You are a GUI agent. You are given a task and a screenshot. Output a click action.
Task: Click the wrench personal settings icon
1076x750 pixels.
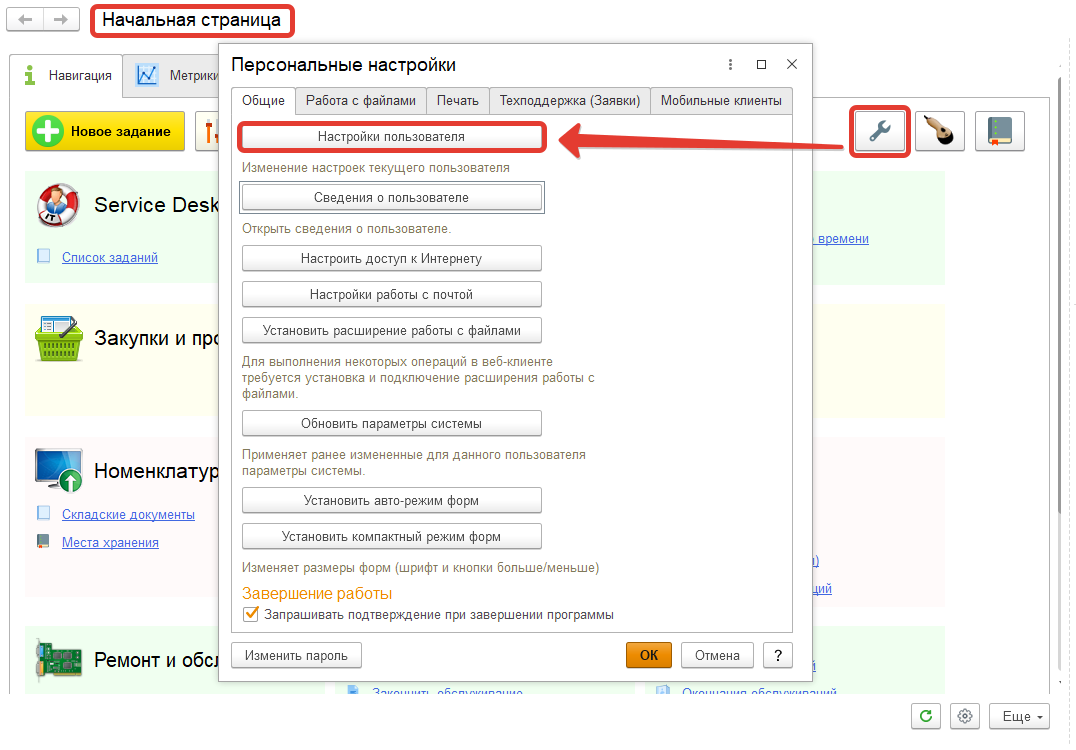880,131
